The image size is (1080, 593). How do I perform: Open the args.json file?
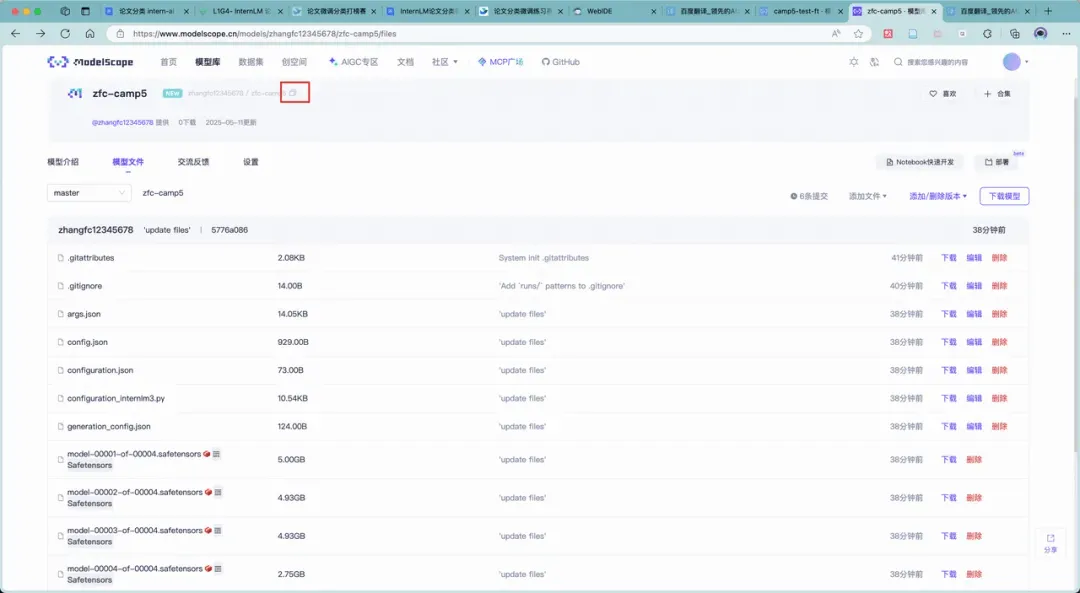[x=84, y=314]
